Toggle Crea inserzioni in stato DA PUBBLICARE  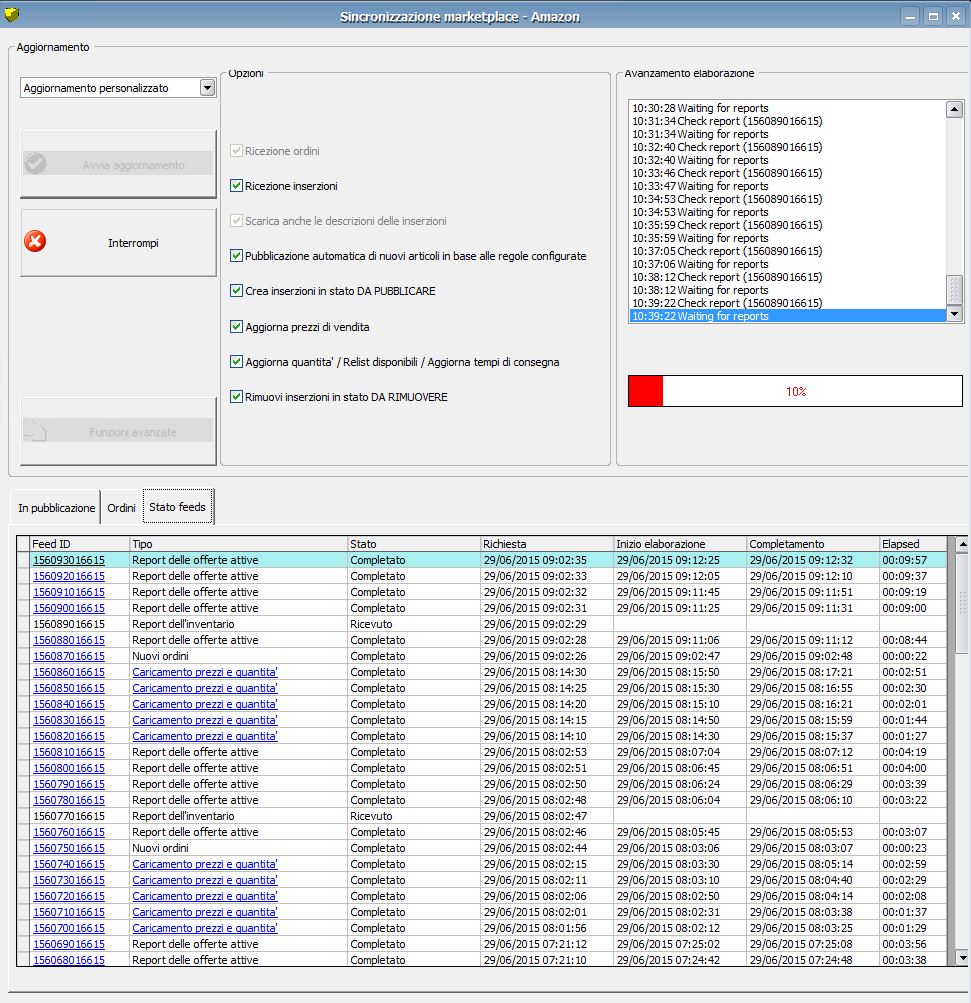[237, 291]
